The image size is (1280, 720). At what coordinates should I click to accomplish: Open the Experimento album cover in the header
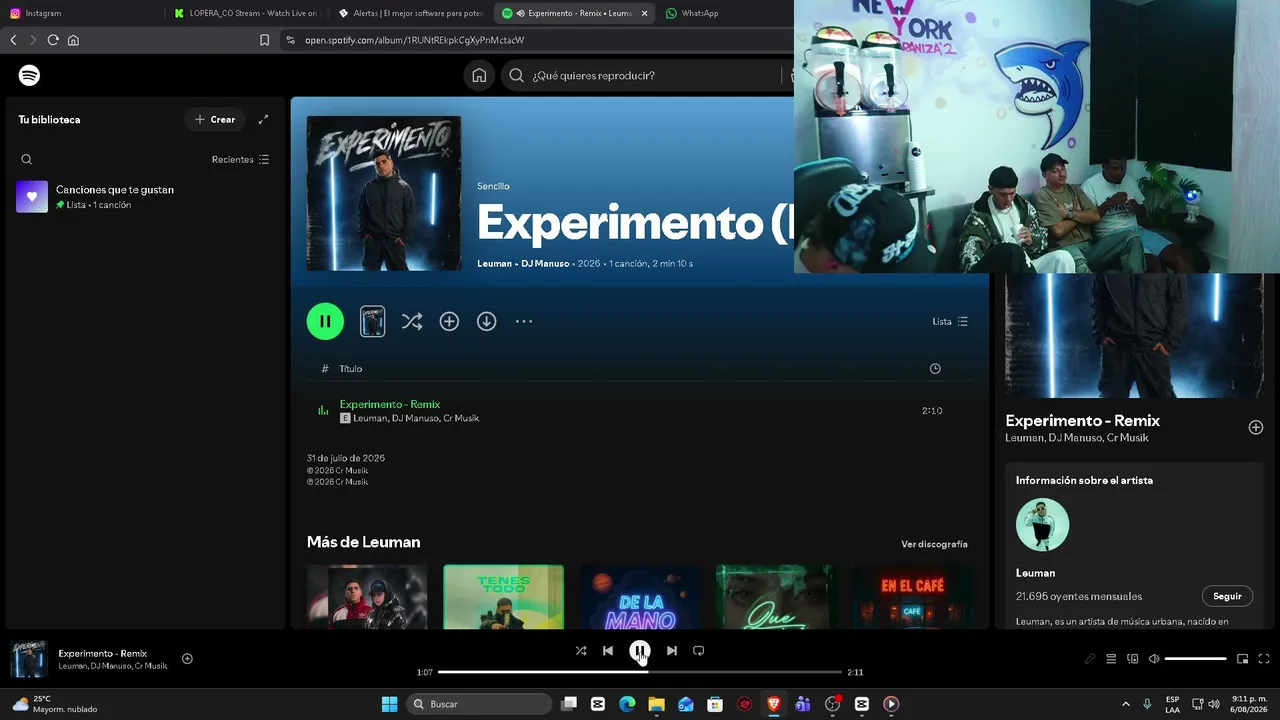384,193
